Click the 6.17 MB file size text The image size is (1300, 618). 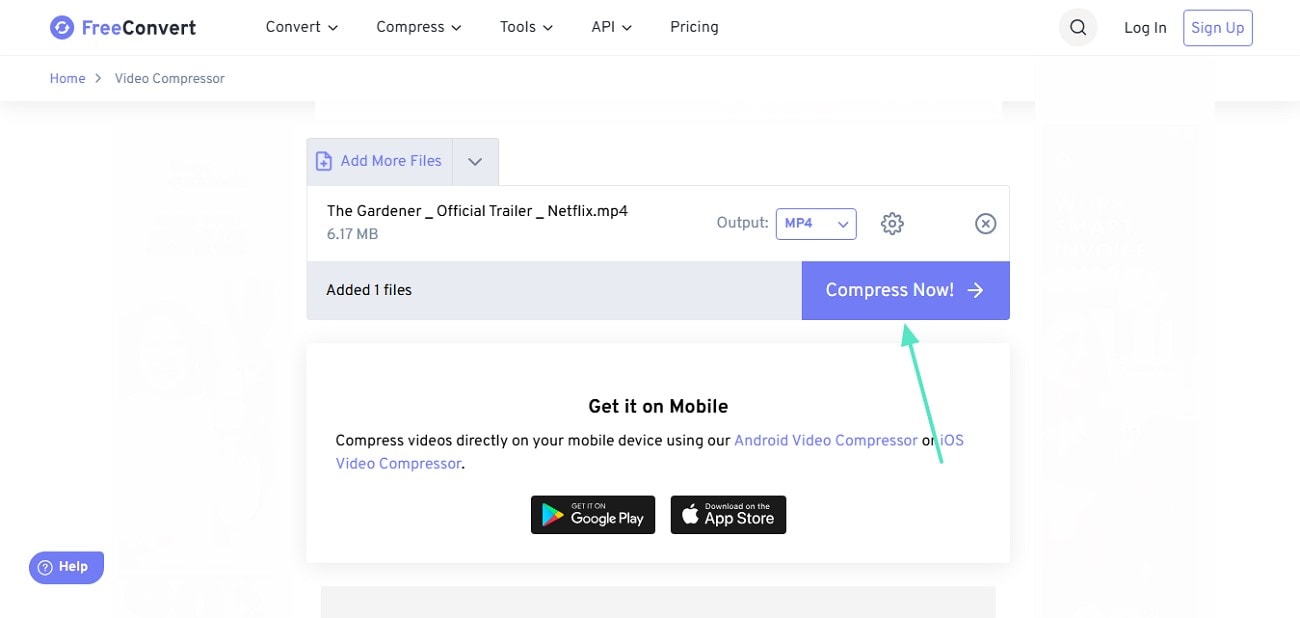[352, 235]
